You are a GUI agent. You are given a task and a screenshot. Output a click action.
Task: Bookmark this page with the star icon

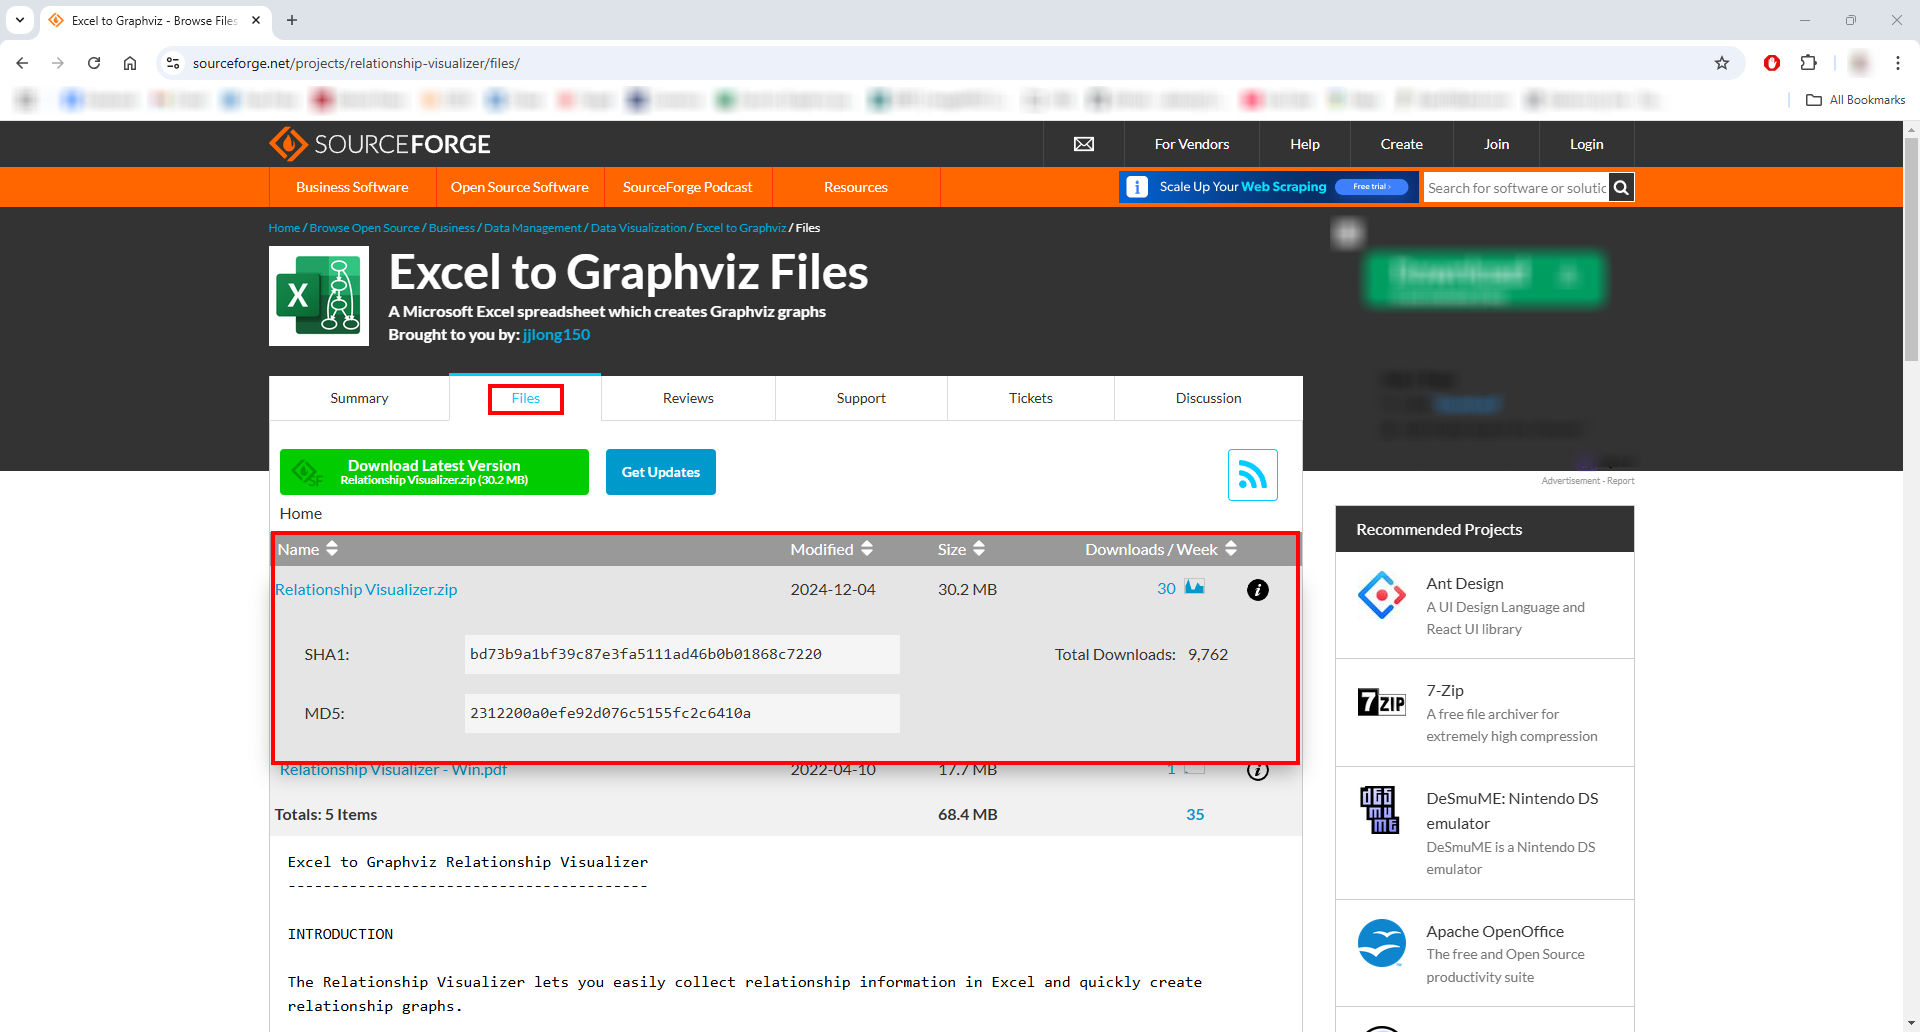click(1721, 63)
